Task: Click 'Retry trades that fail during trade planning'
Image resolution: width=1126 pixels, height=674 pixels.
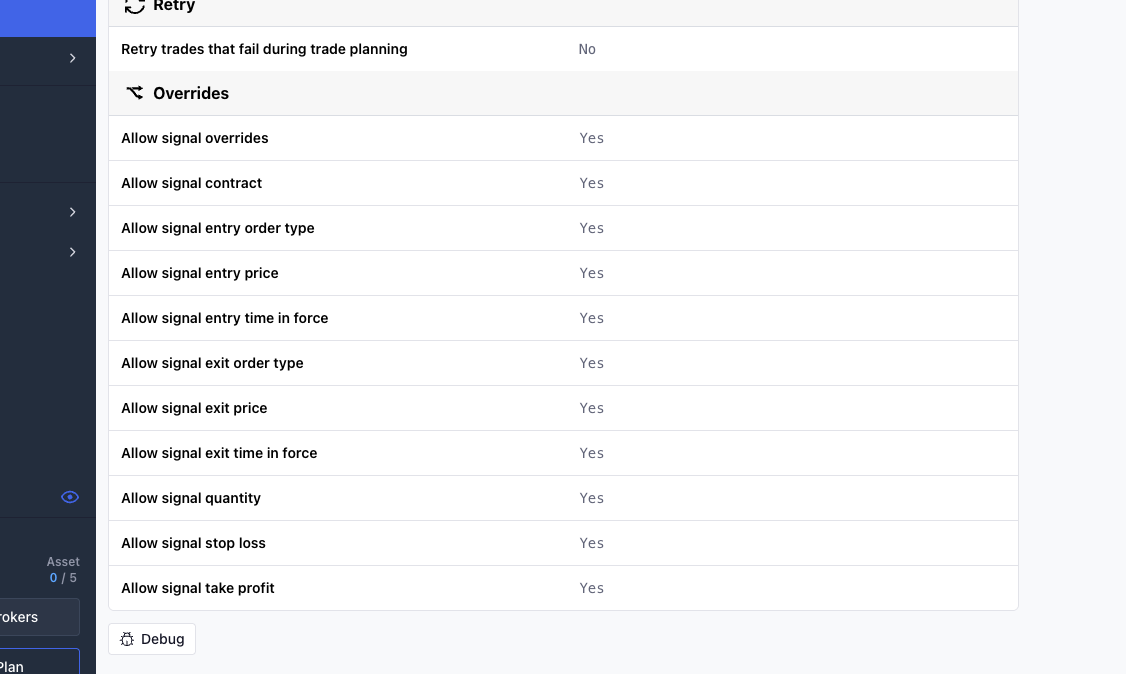Action: click(x=264, y=49)
